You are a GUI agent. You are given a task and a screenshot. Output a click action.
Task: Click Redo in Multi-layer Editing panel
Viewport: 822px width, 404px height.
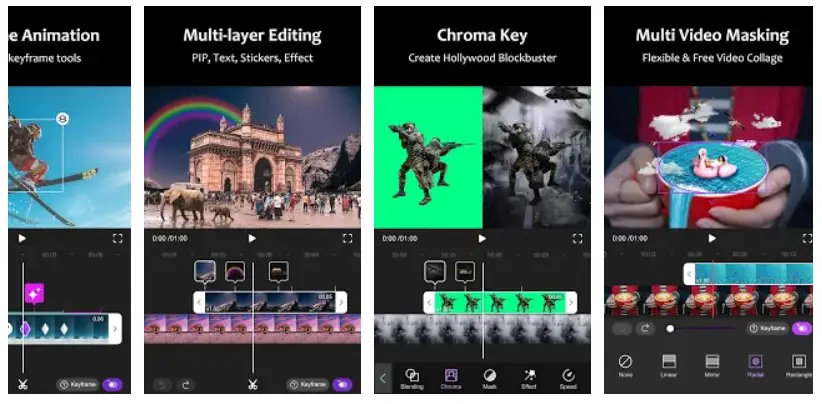[x=186, y=385]
